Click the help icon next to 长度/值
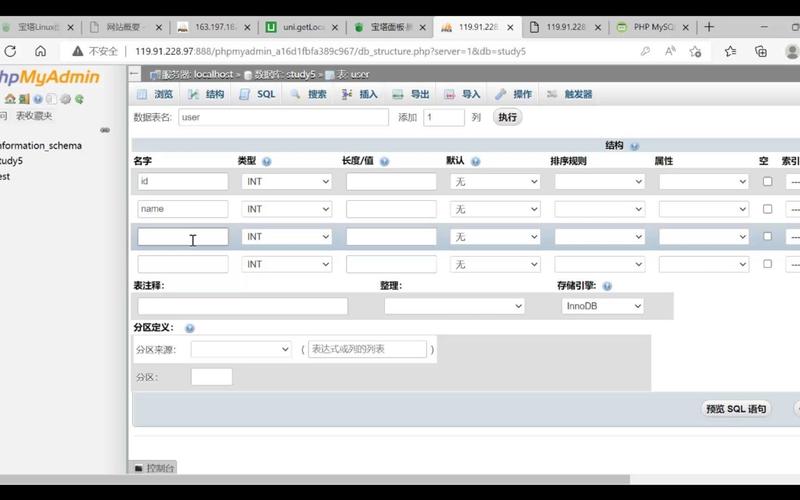 coord(384,161)
